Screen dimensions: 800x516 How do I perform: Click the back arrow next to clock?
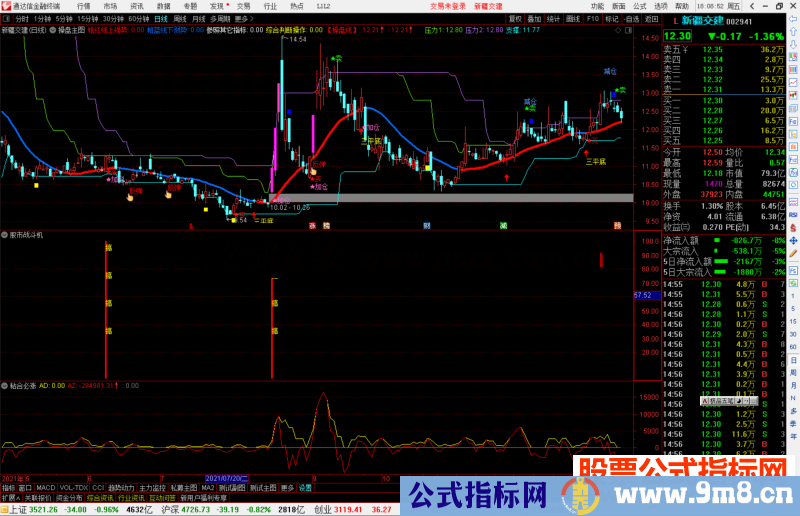[752, 6]
